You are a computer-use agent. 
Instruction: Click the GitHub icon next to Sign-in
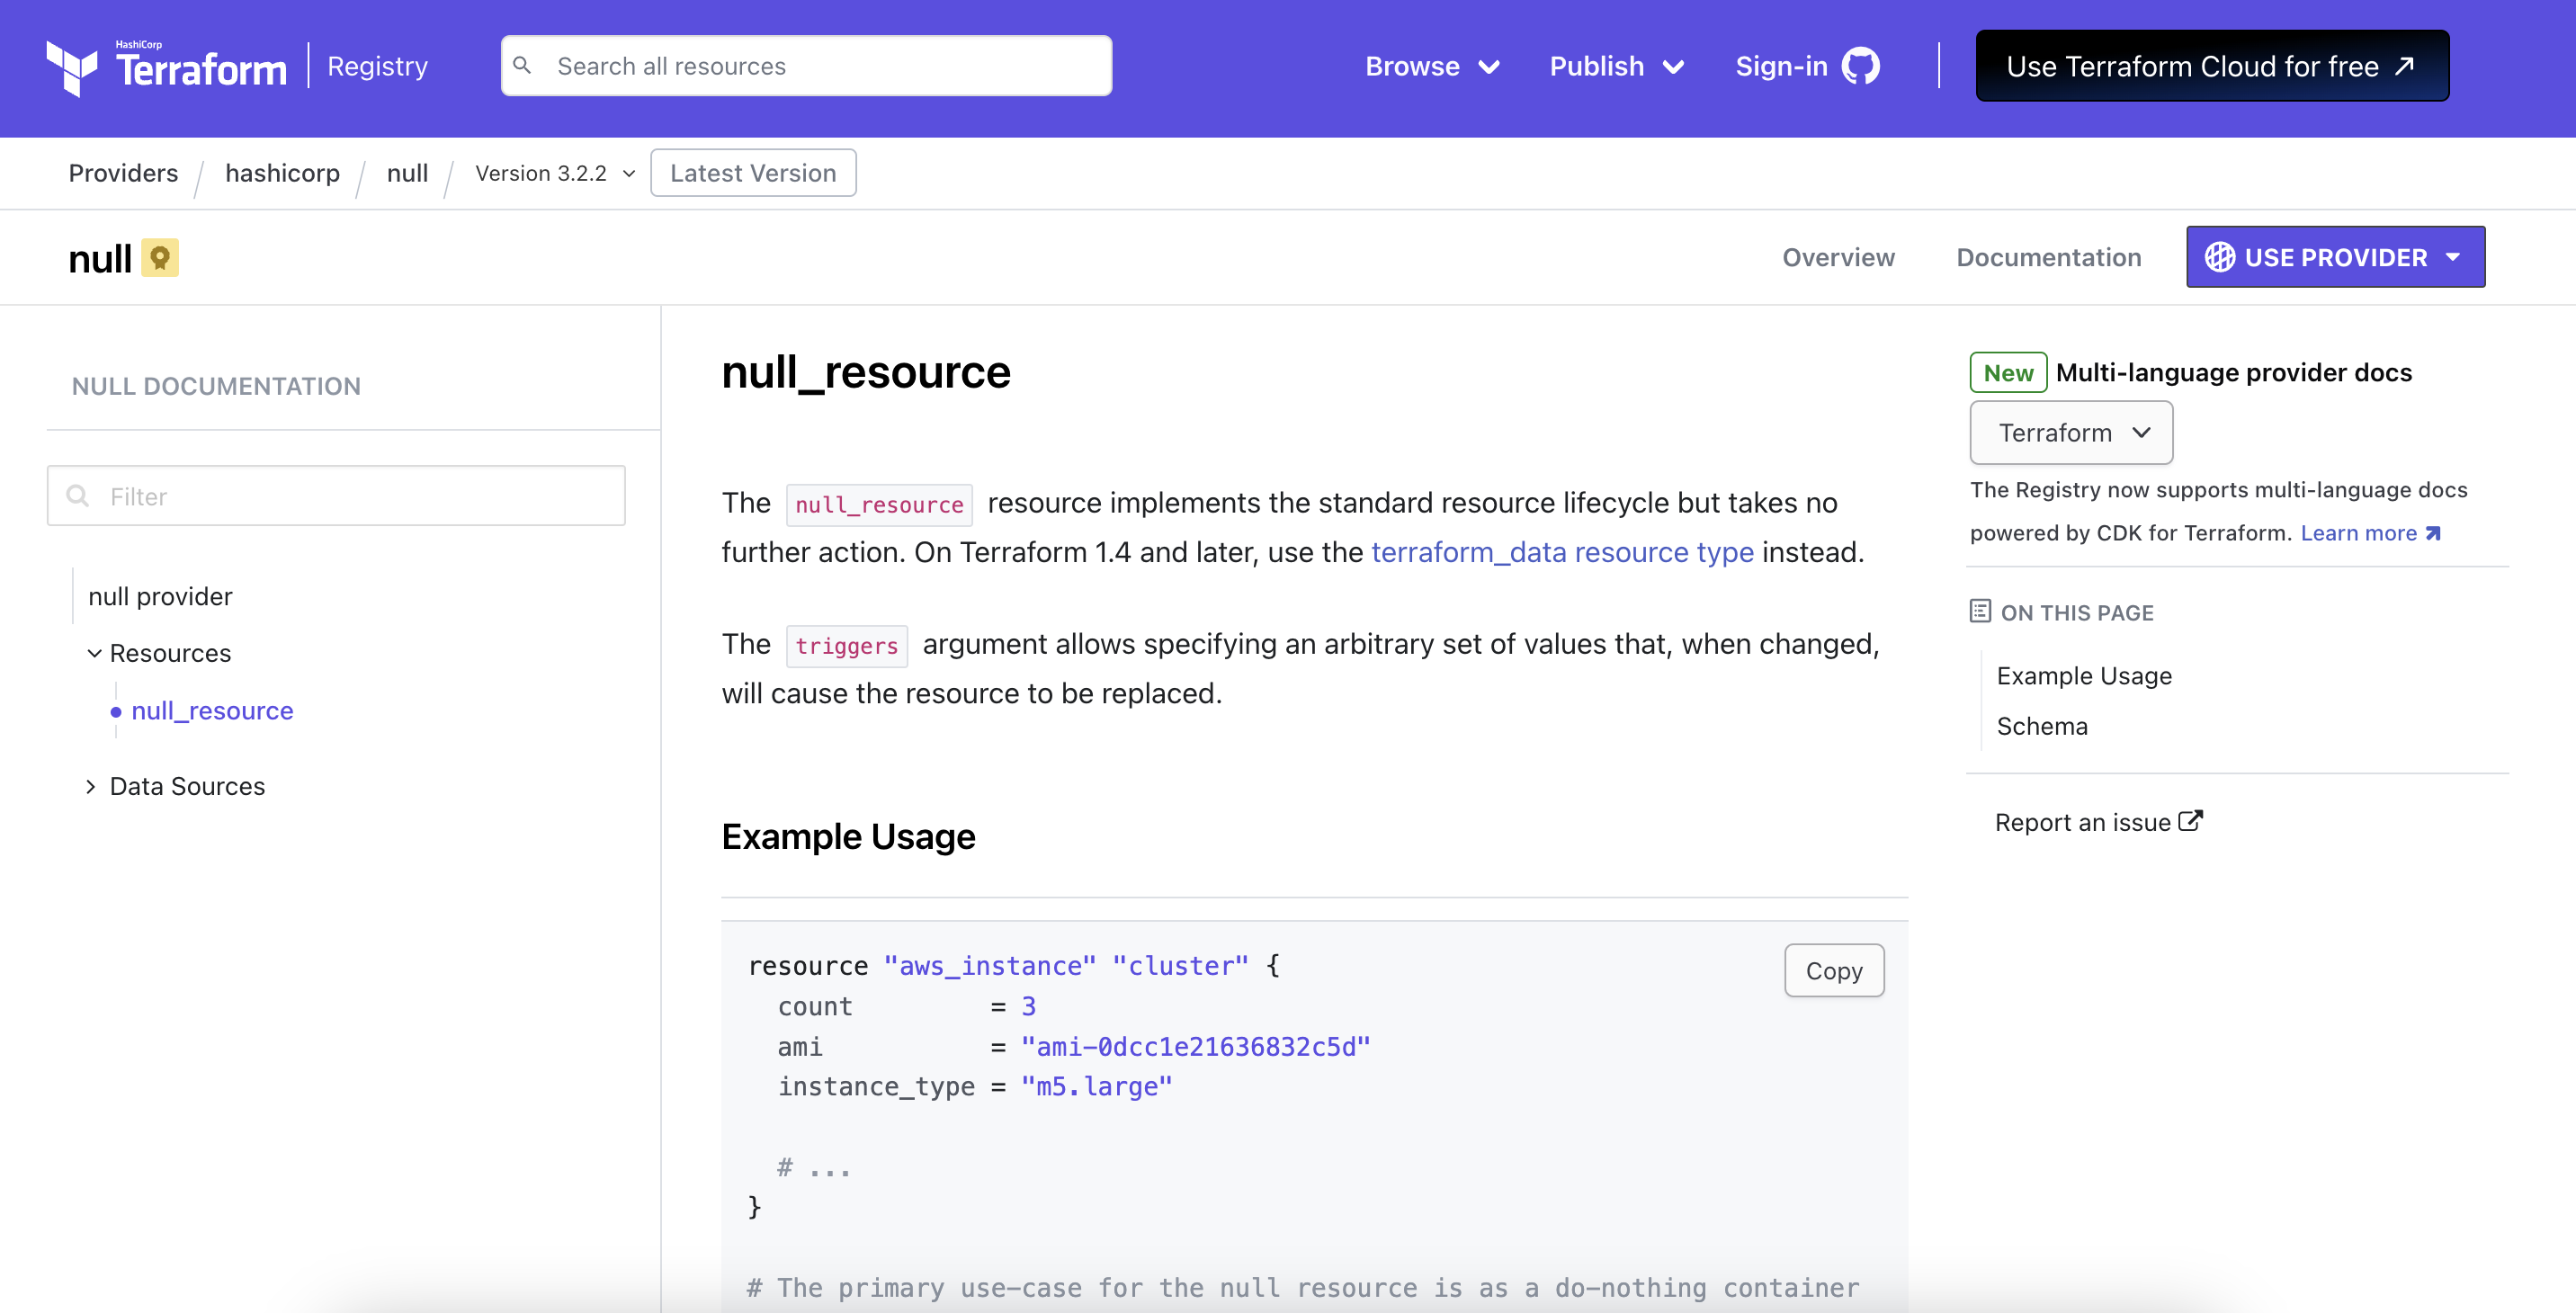tap(1860, 67)
